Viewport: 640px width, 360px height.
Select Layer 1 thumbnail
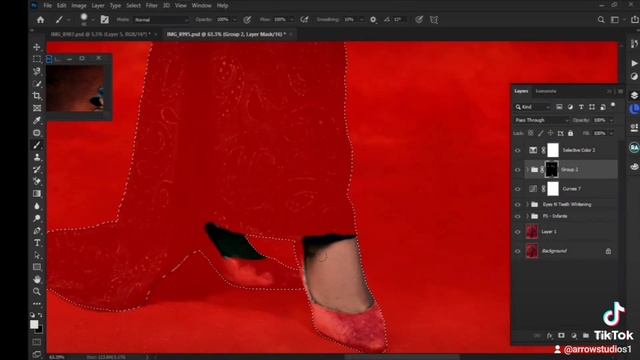[532, 232]
